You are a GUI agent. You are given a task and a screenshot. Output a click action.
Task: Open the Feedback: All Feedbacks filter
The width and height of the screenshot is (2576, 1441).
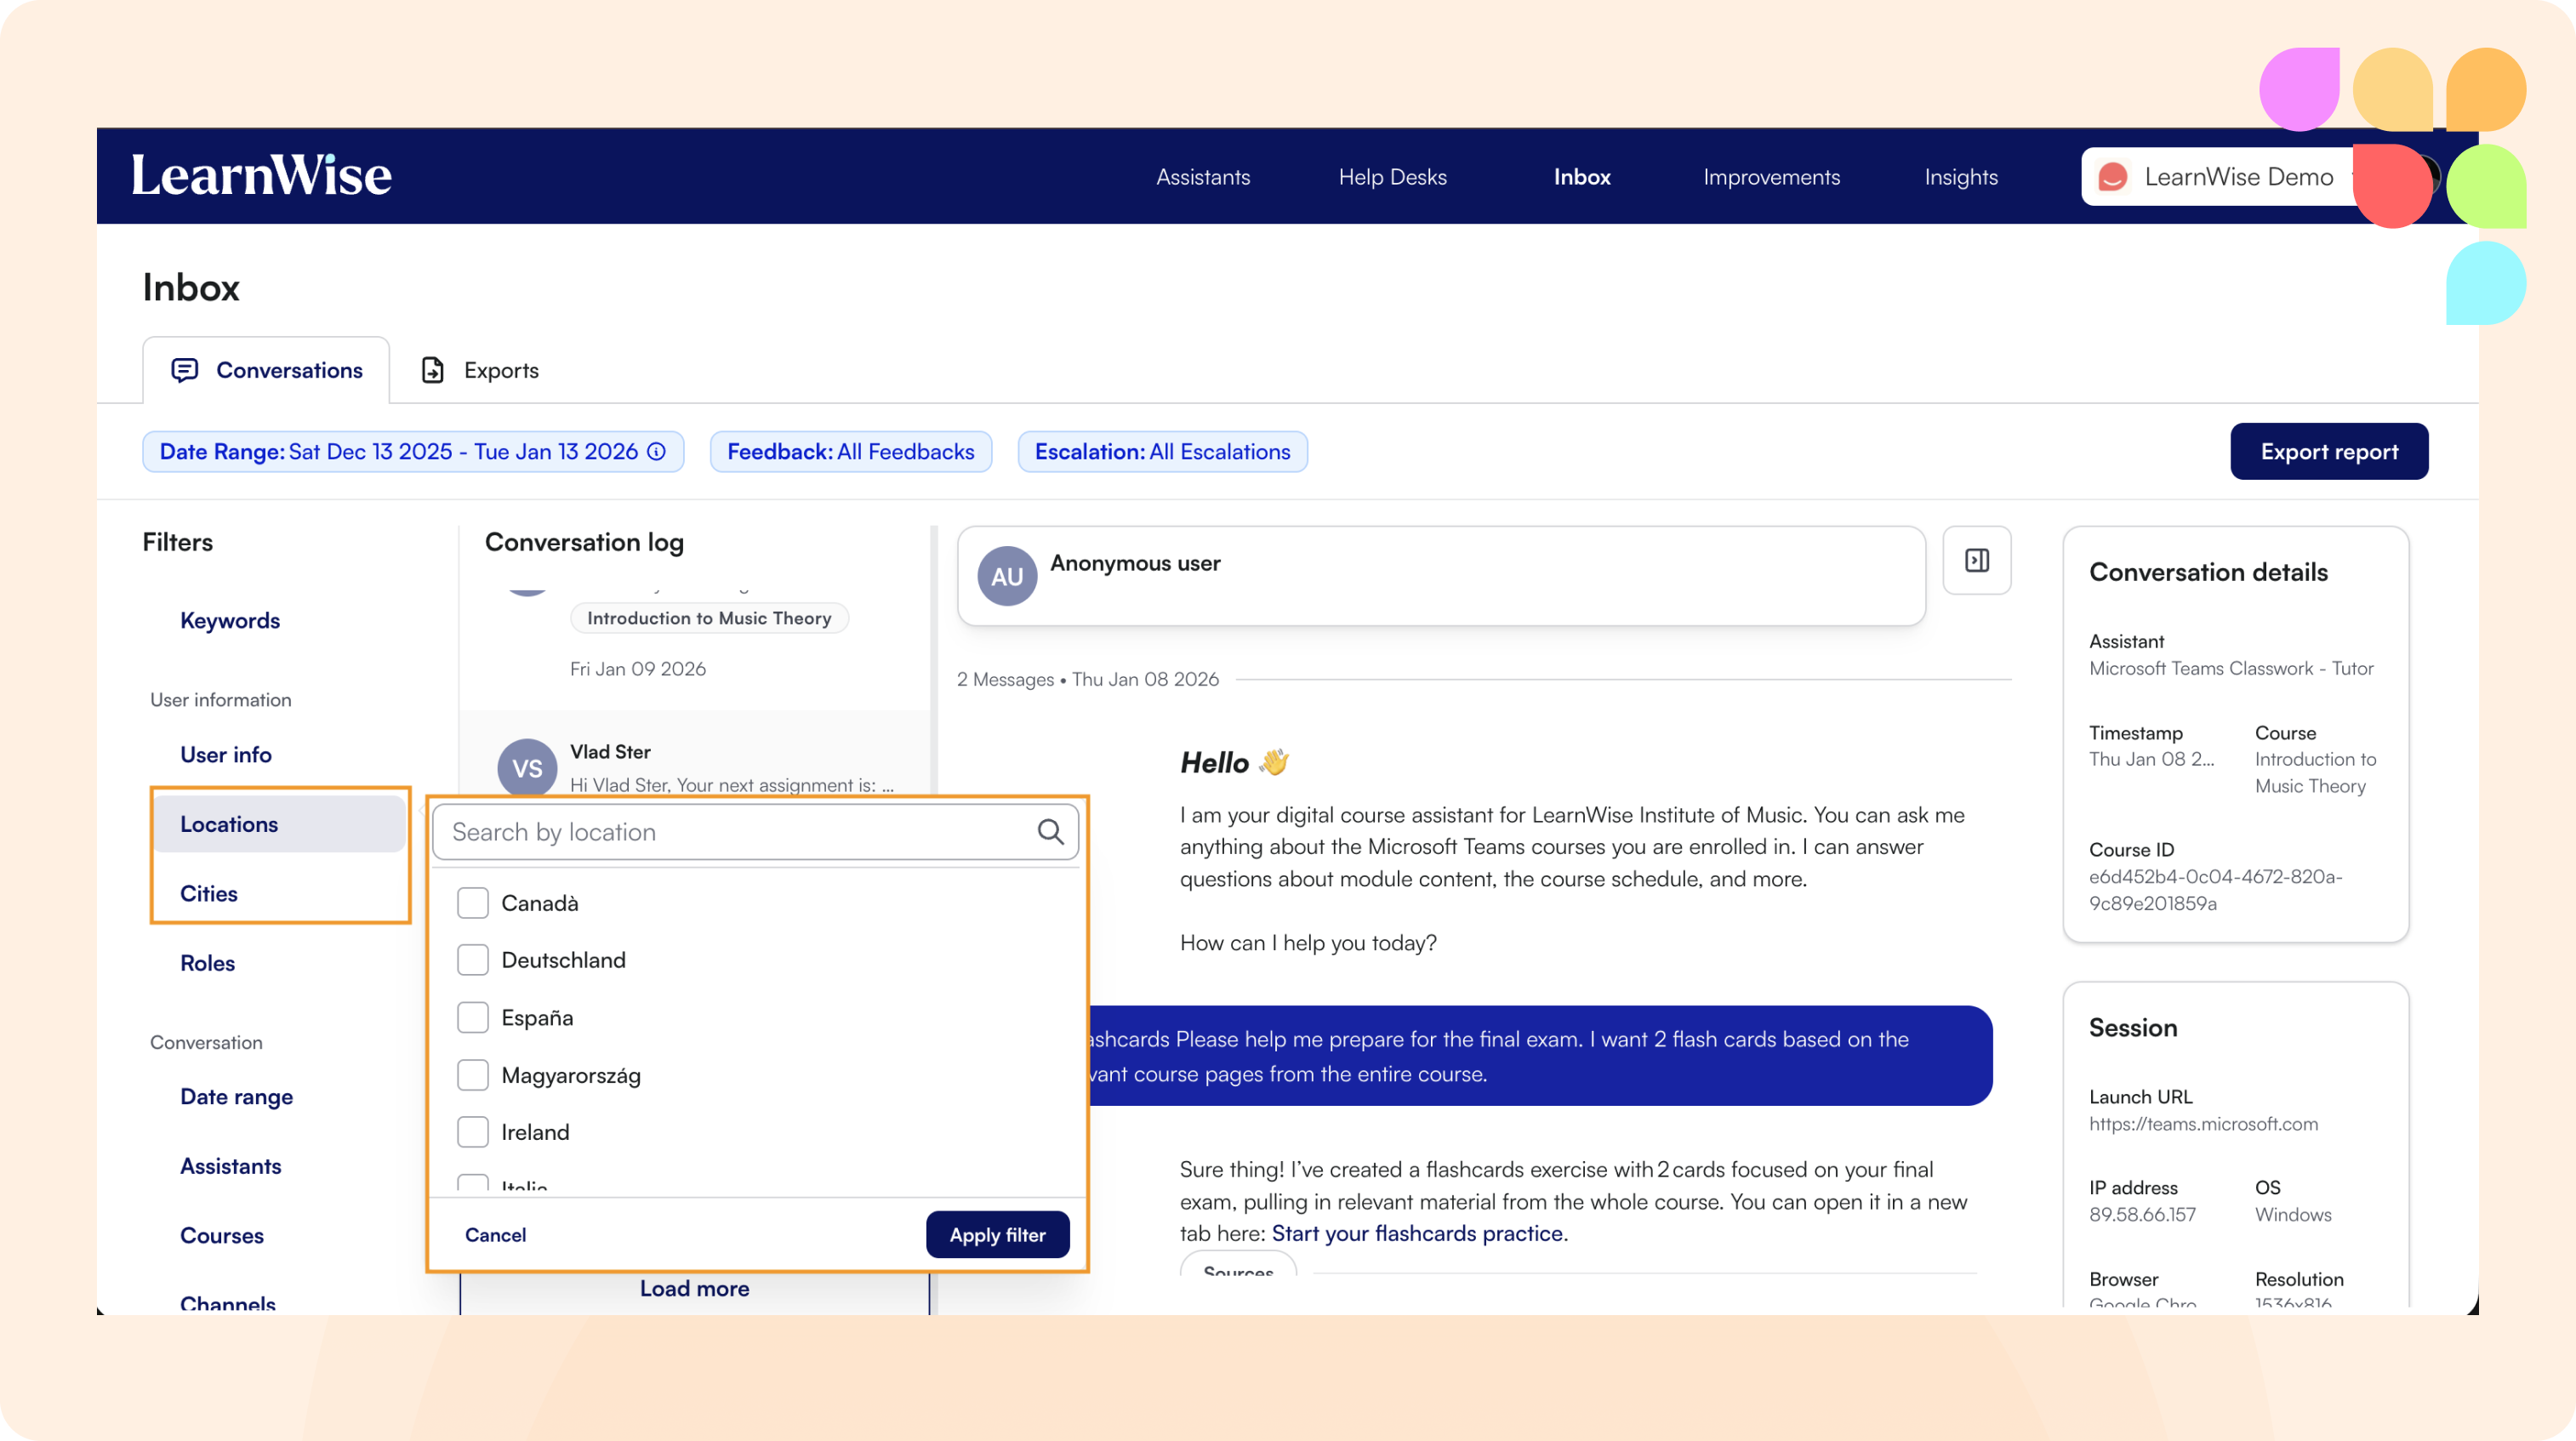pos(850,452)
